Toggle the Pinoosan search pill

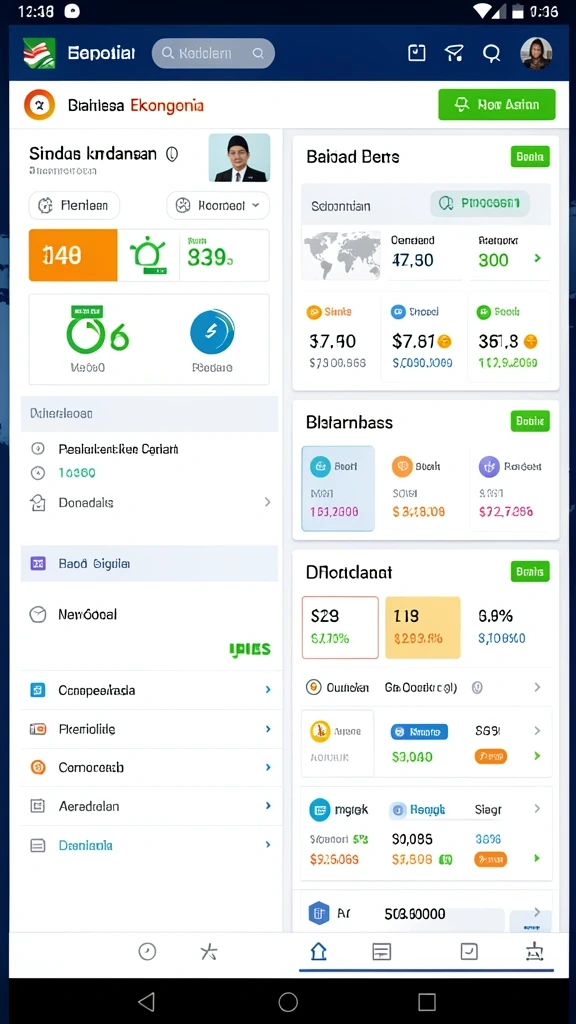pyautogui.click(x=480, y=204)
